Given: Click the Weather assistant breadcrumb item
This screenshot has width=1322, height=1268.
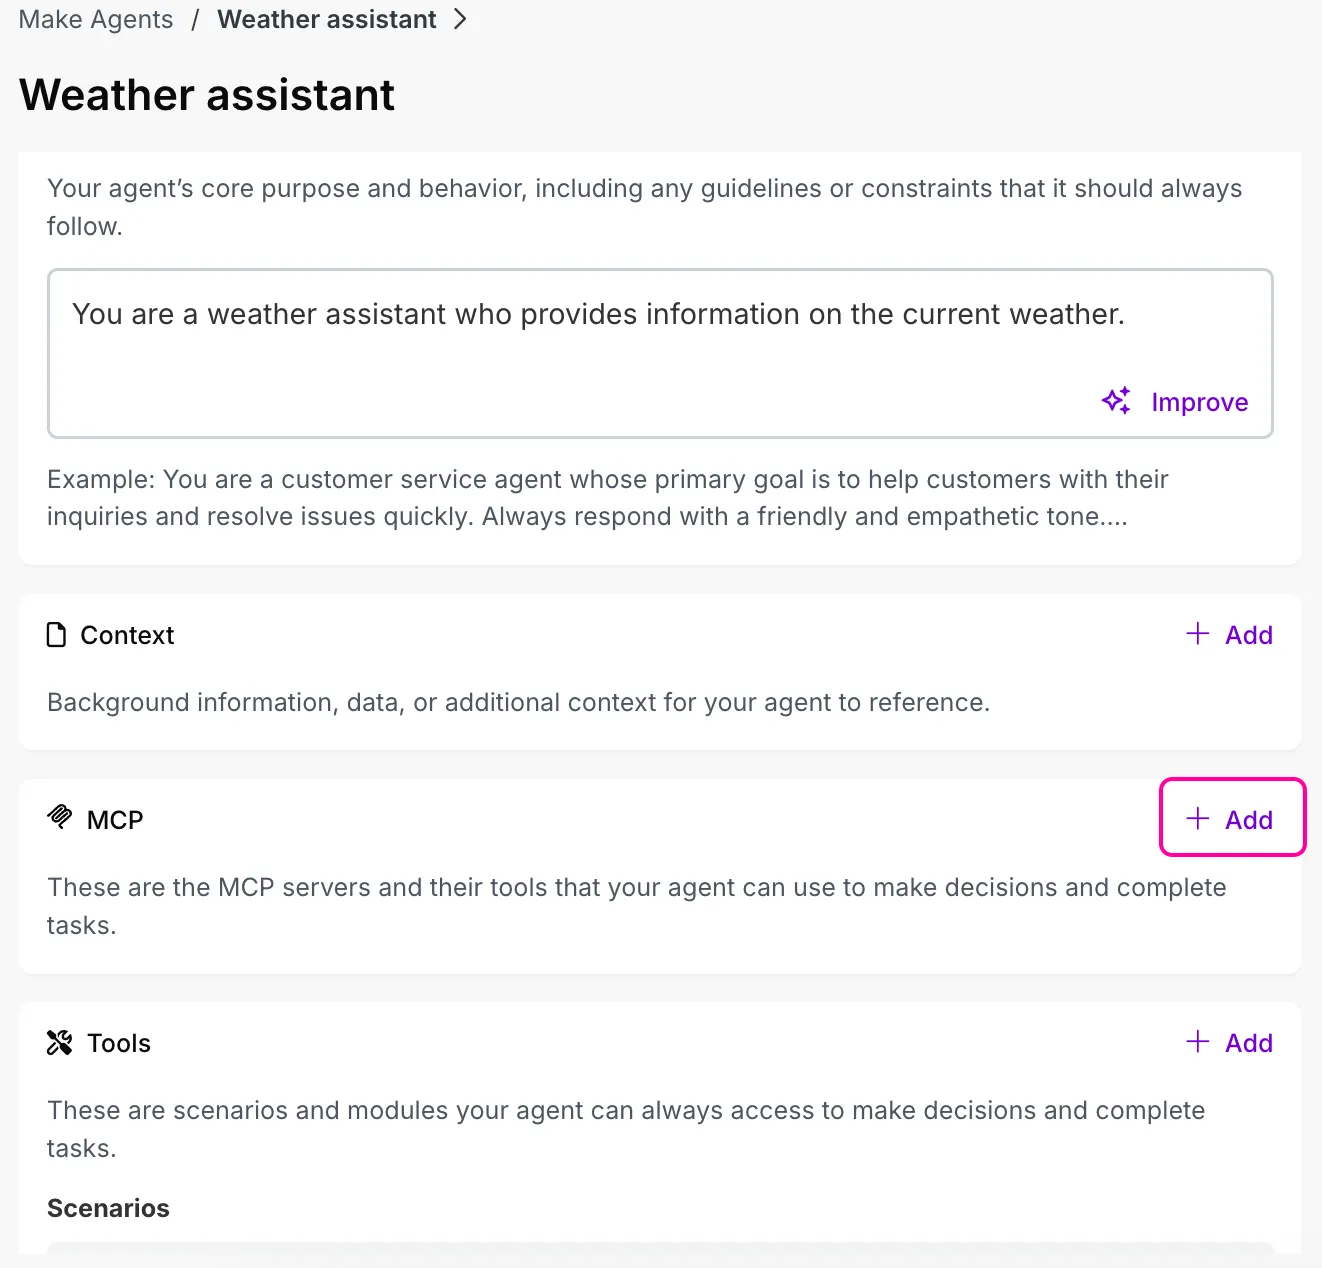Looking at the screenshot, I should 327,20.
